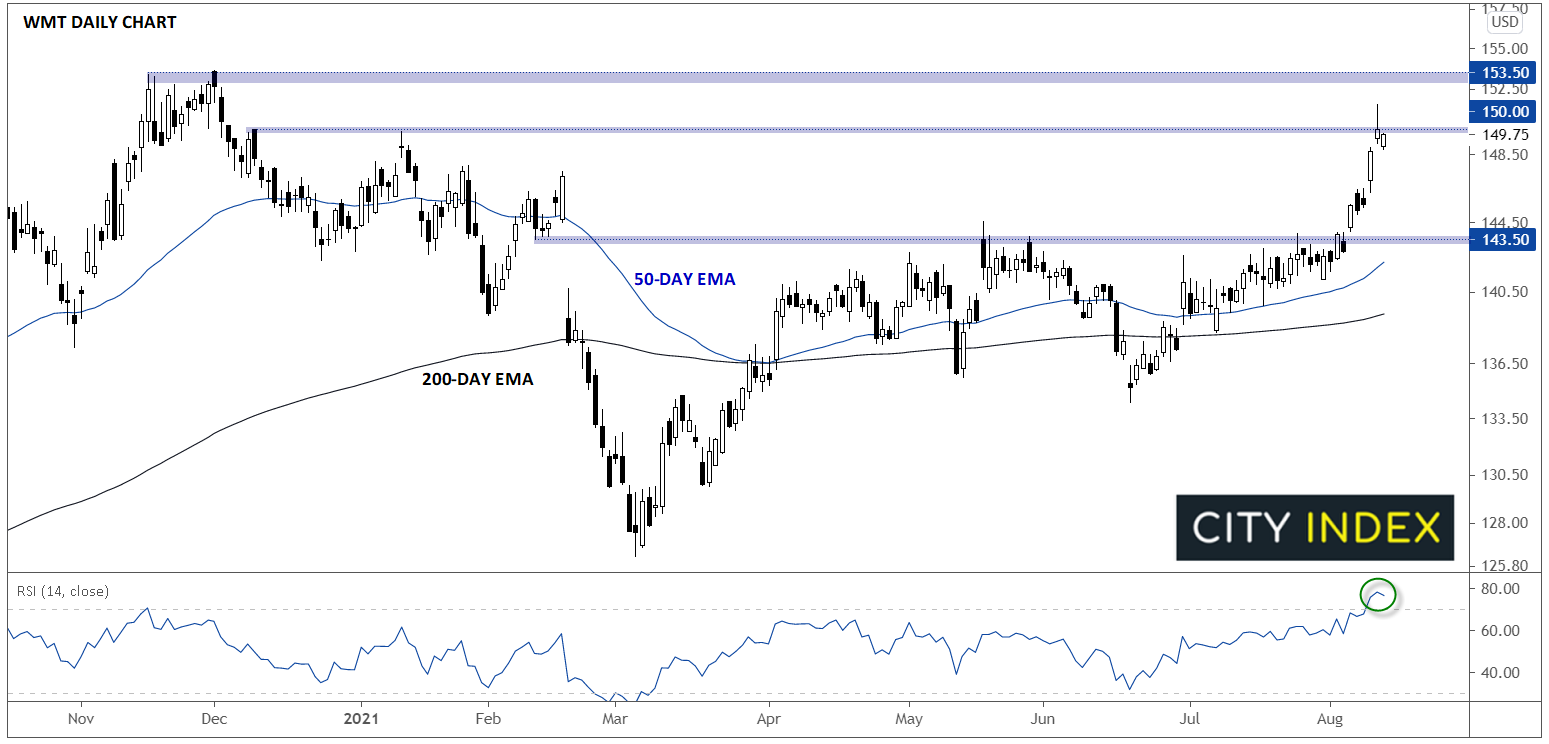
Task: Click the 50-DAY EMA label
Action: [684, 280]
